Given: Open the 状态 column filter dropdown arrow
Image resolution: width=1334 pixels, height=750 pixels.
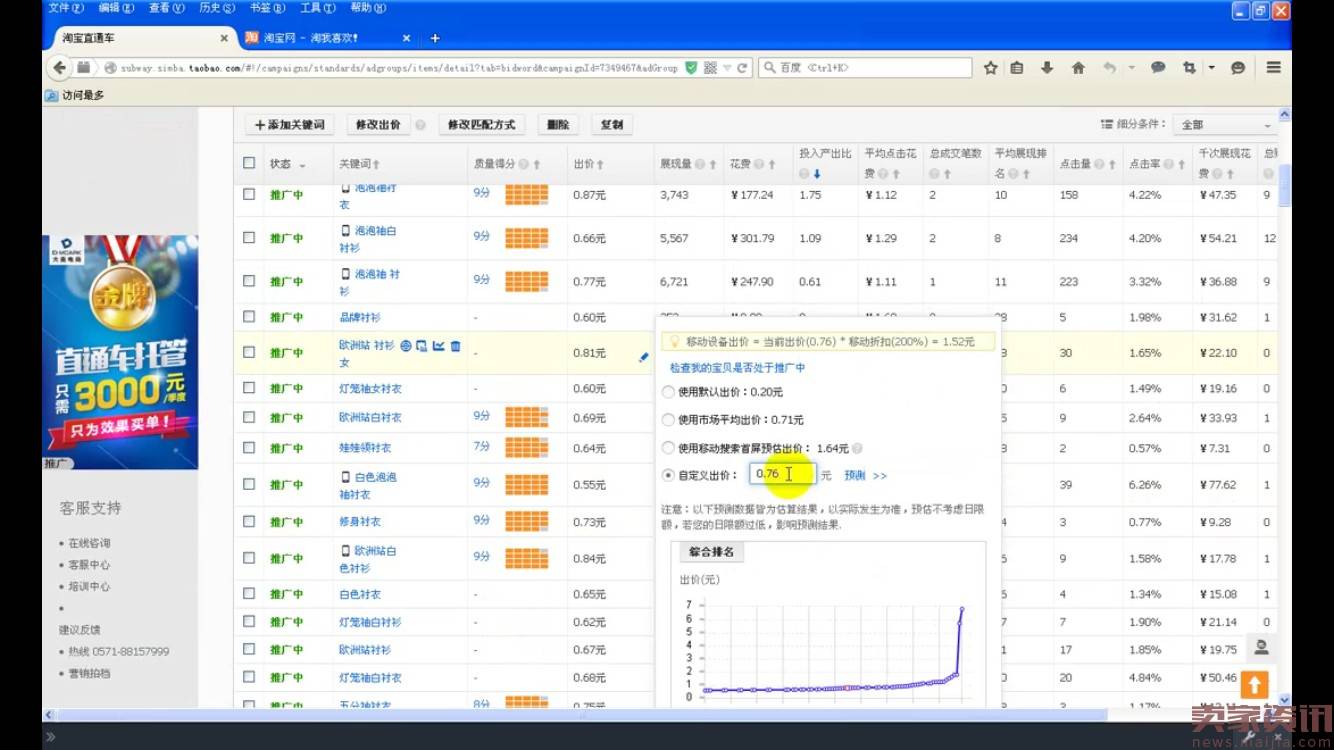Looking at the screenshot, I should click(302, 165).
